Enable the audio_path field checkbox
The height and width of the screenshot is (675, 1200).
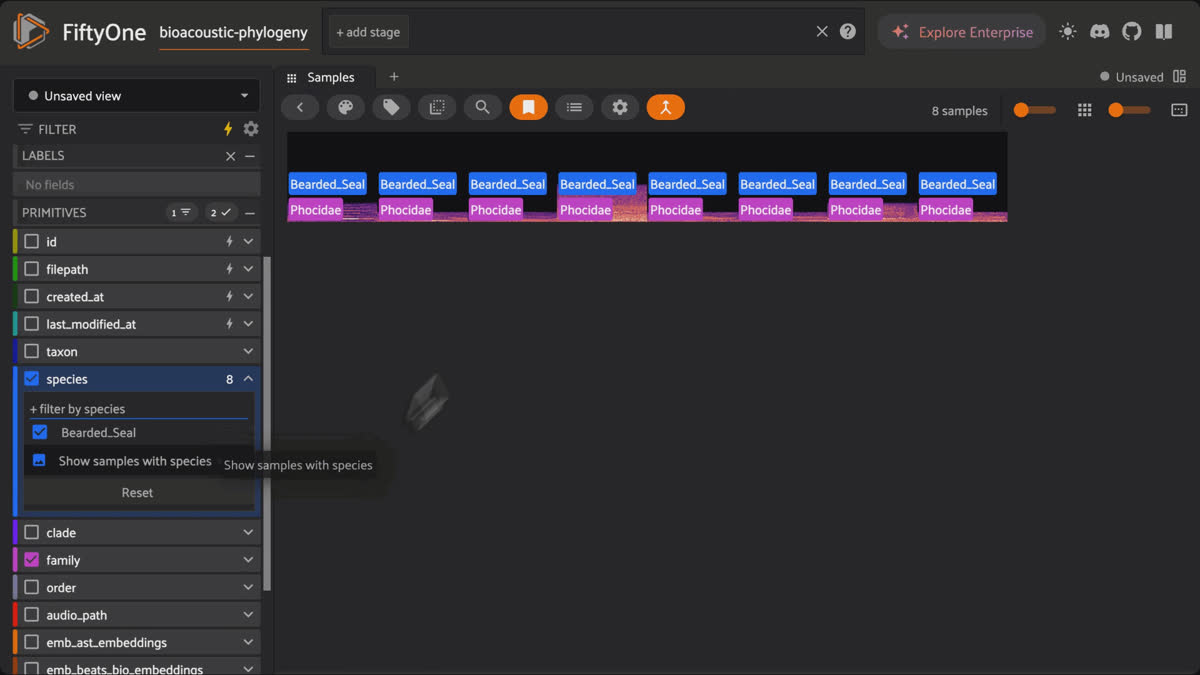point(31,615)
